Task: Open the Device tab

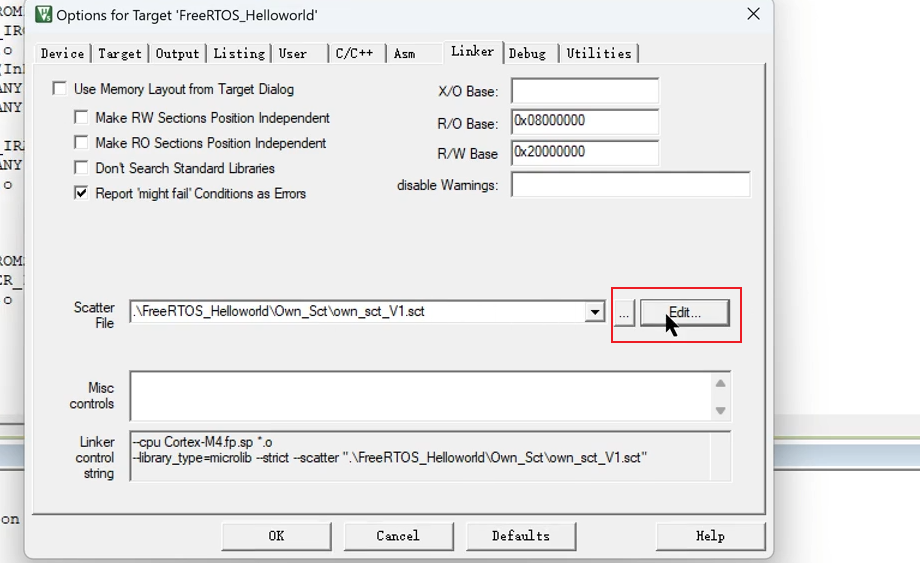Action: tap(62, 53)
